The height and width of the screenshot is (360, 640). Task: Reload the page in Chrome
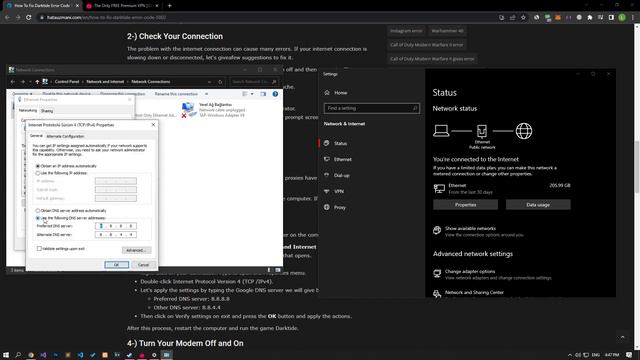[x=29, y=18]
